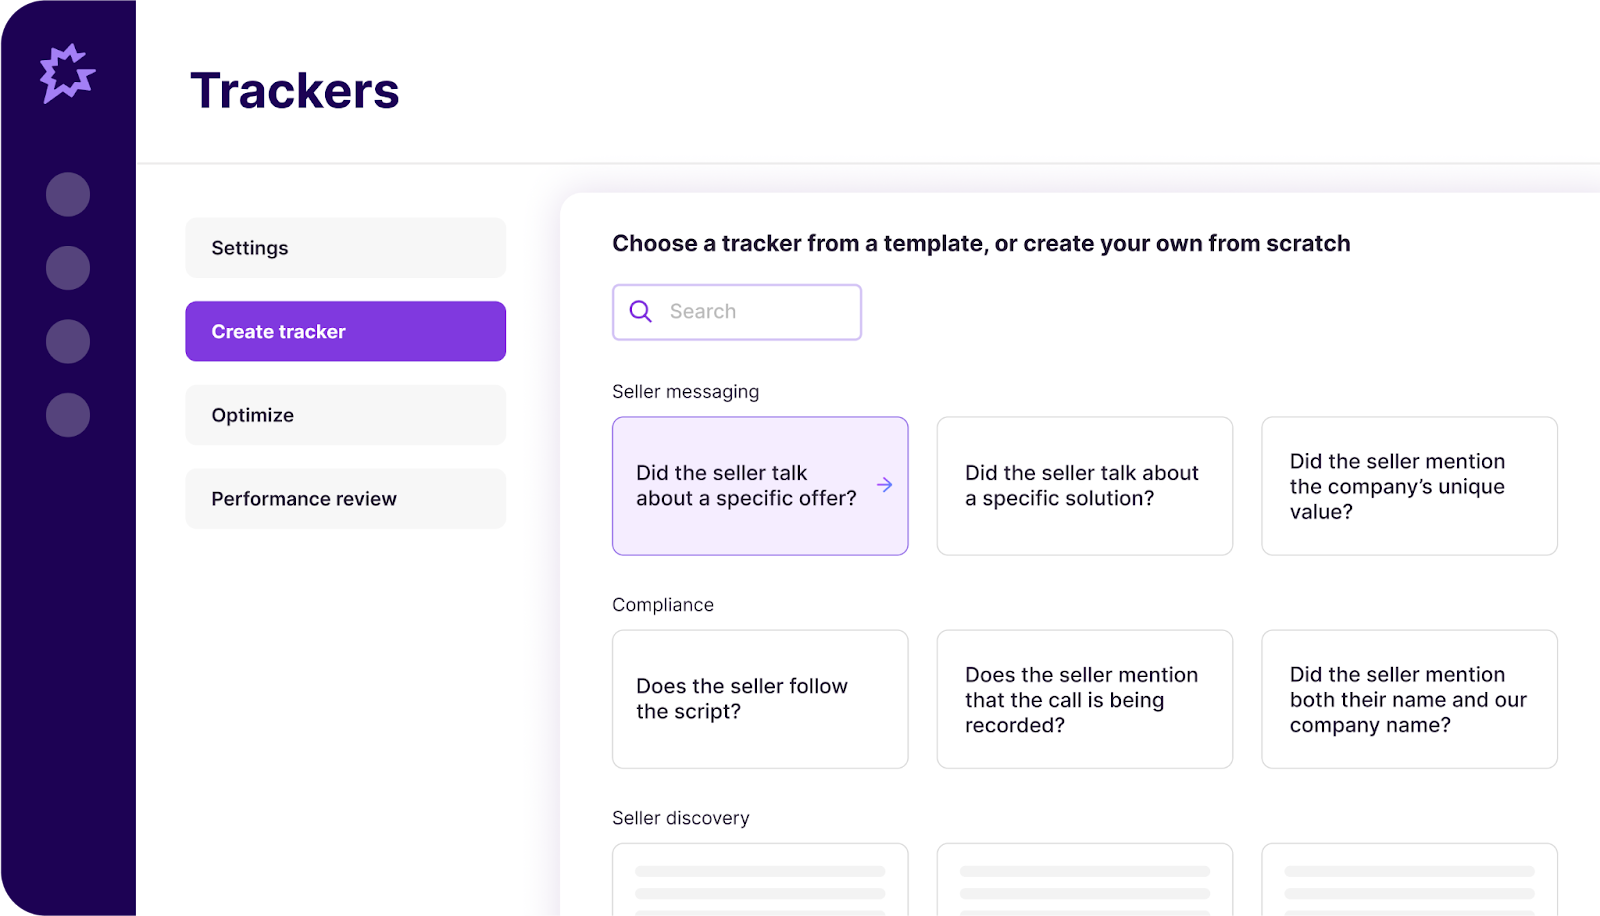Switch to the Optimize section
1600x916 pixels.
coord(345,414)
